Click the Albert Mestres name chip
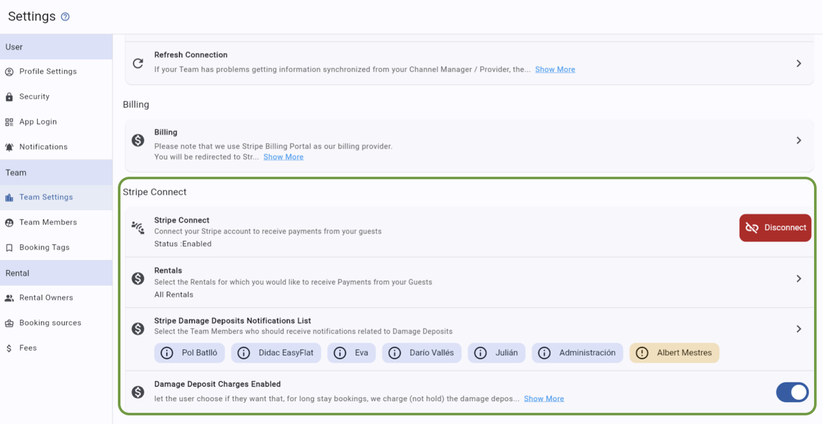Viewport: 828px width, 424px height. pyautogui.click(x=674, y=353)
